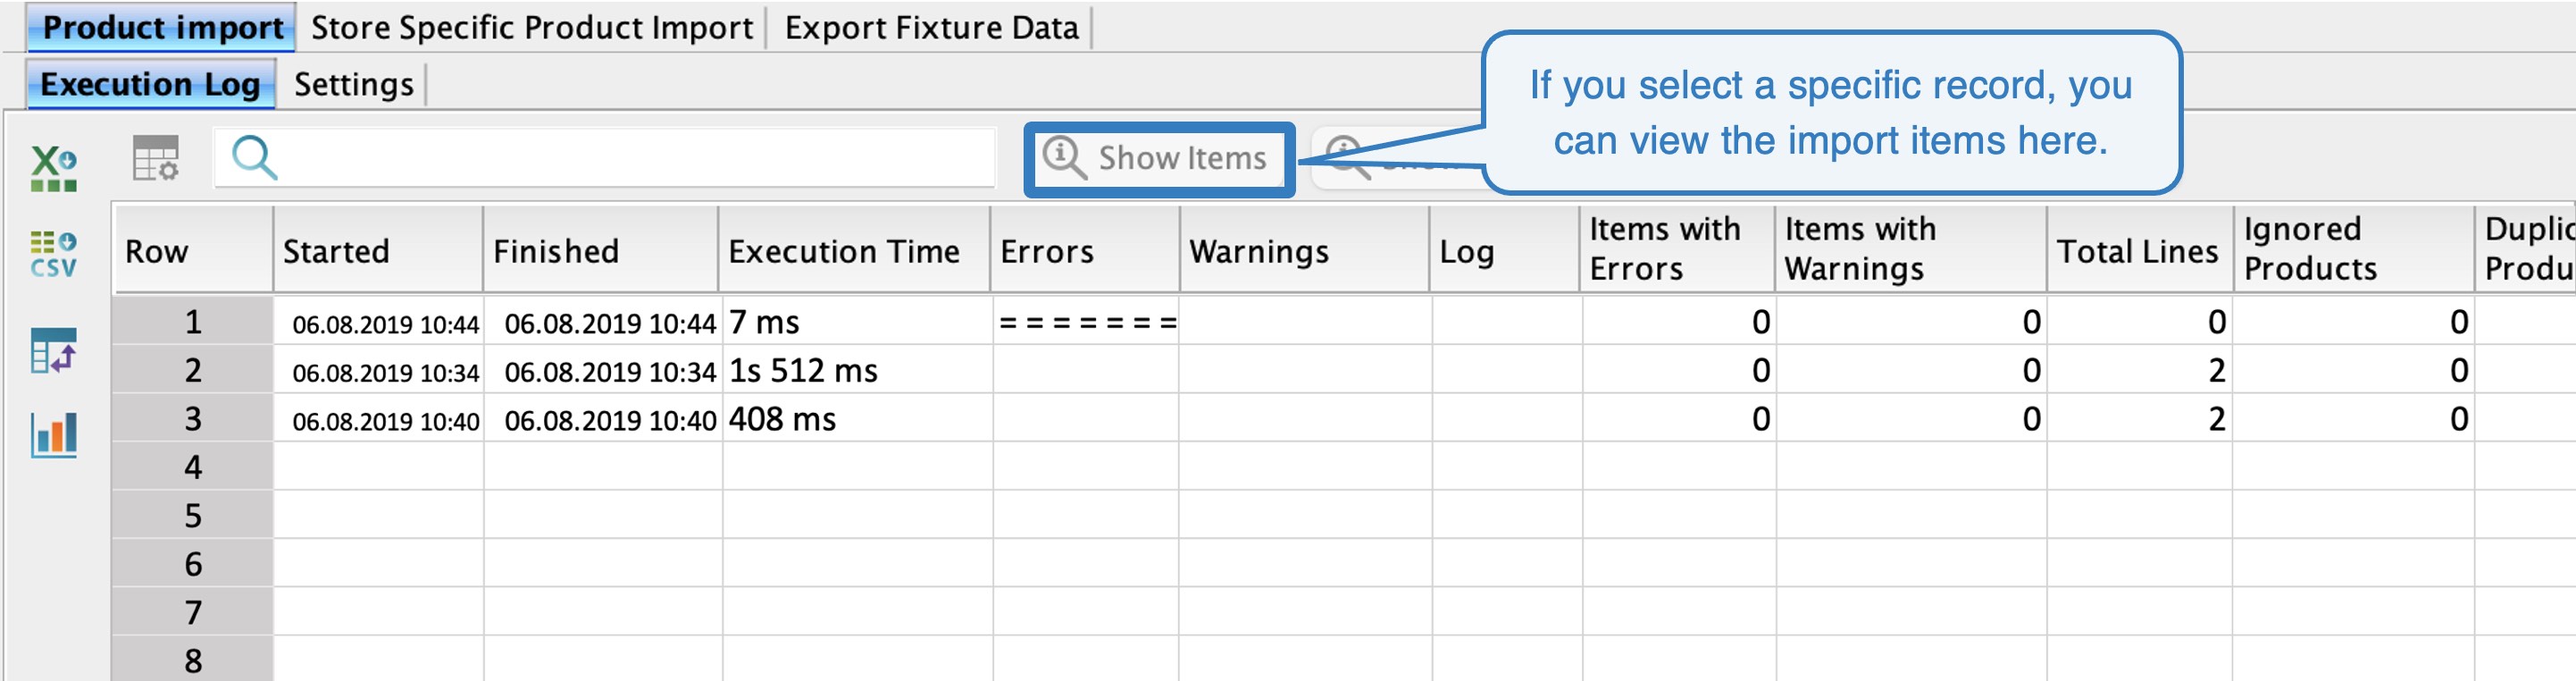Open the table column settings icon

pos(155,158)
